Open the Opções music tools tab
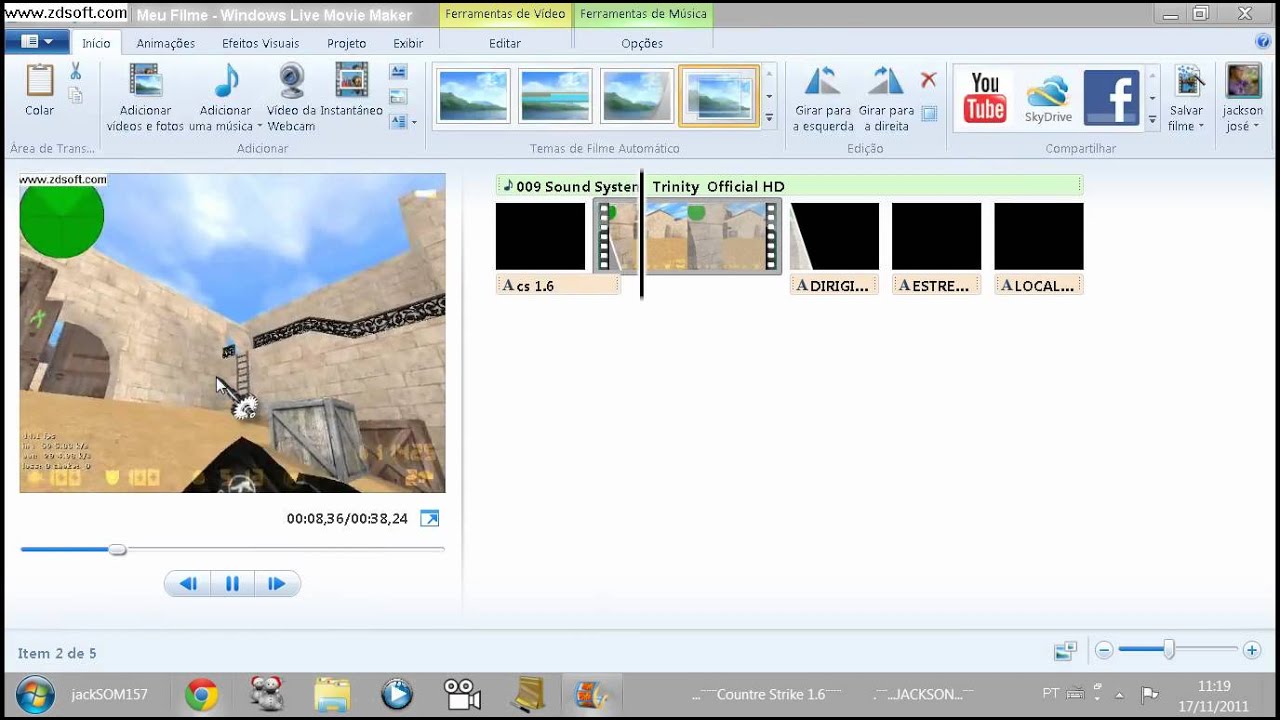The width and height of the screenshot is (1280, 720). pos(642,43)
